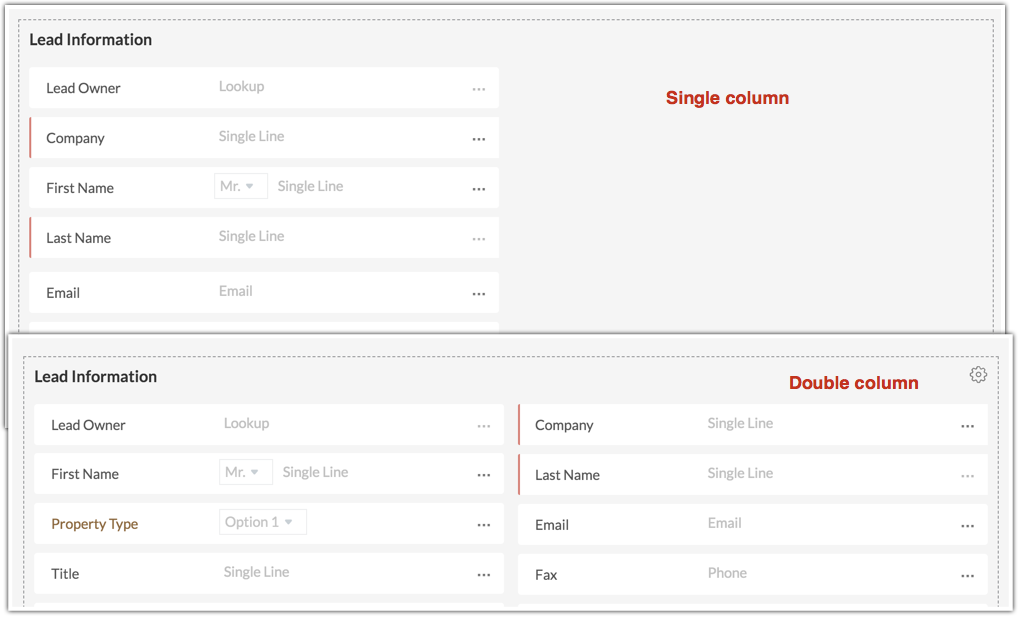
Task: Click the Single Line field of Title
Action: (257, 572)
